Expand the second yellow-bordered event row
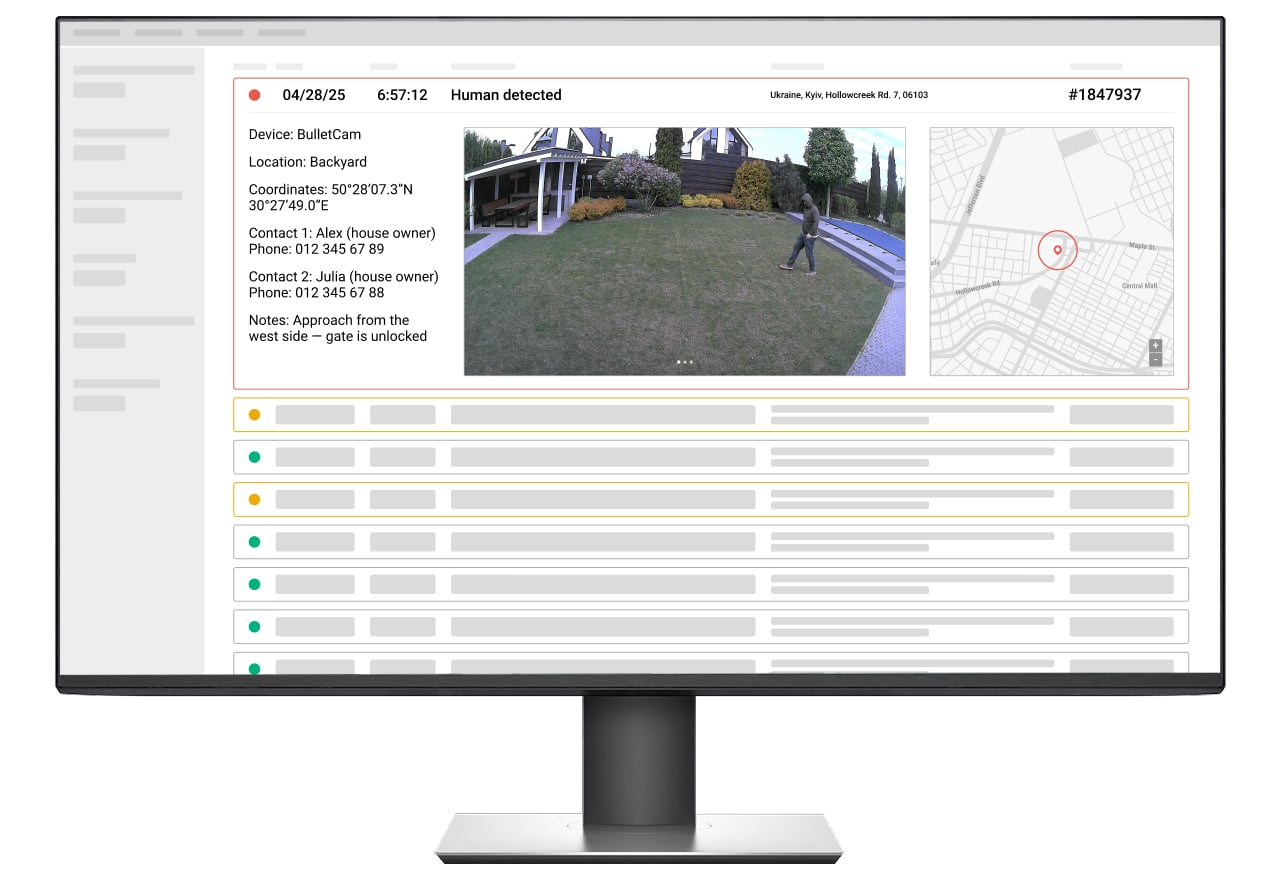The image size is (1280, 880). [710, 499]
